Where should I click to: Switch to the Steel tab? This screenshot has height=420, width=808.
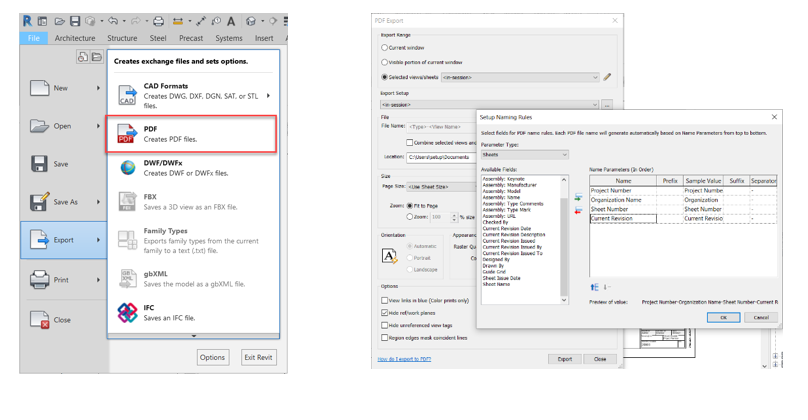158,38
